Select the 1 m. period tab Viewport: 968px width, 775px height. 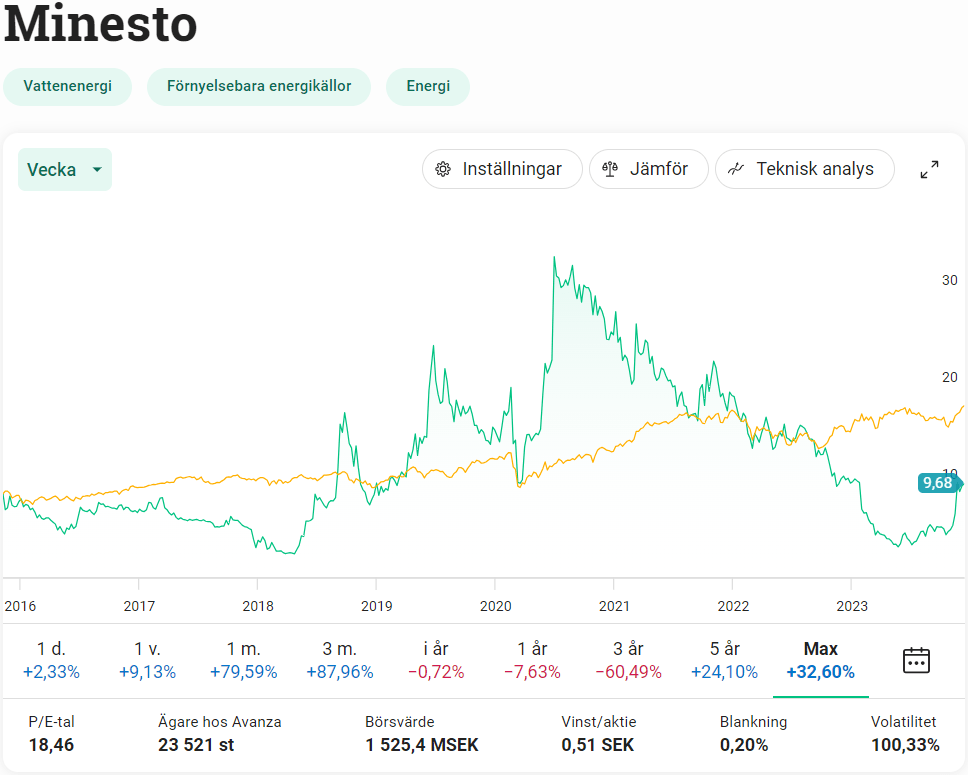(x=243, y=660)
